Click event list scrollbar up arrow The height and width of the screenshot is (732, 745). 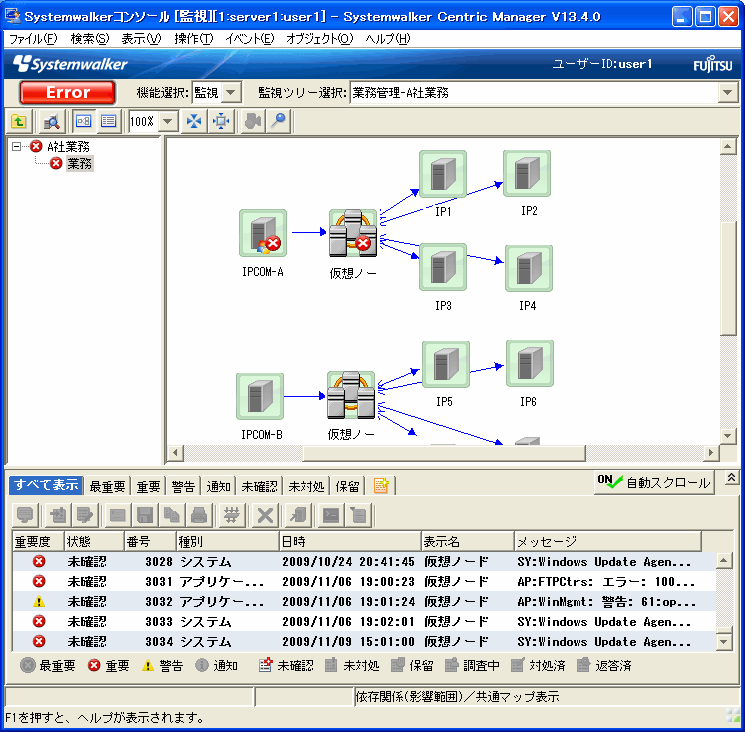click(x=723, y=561)
